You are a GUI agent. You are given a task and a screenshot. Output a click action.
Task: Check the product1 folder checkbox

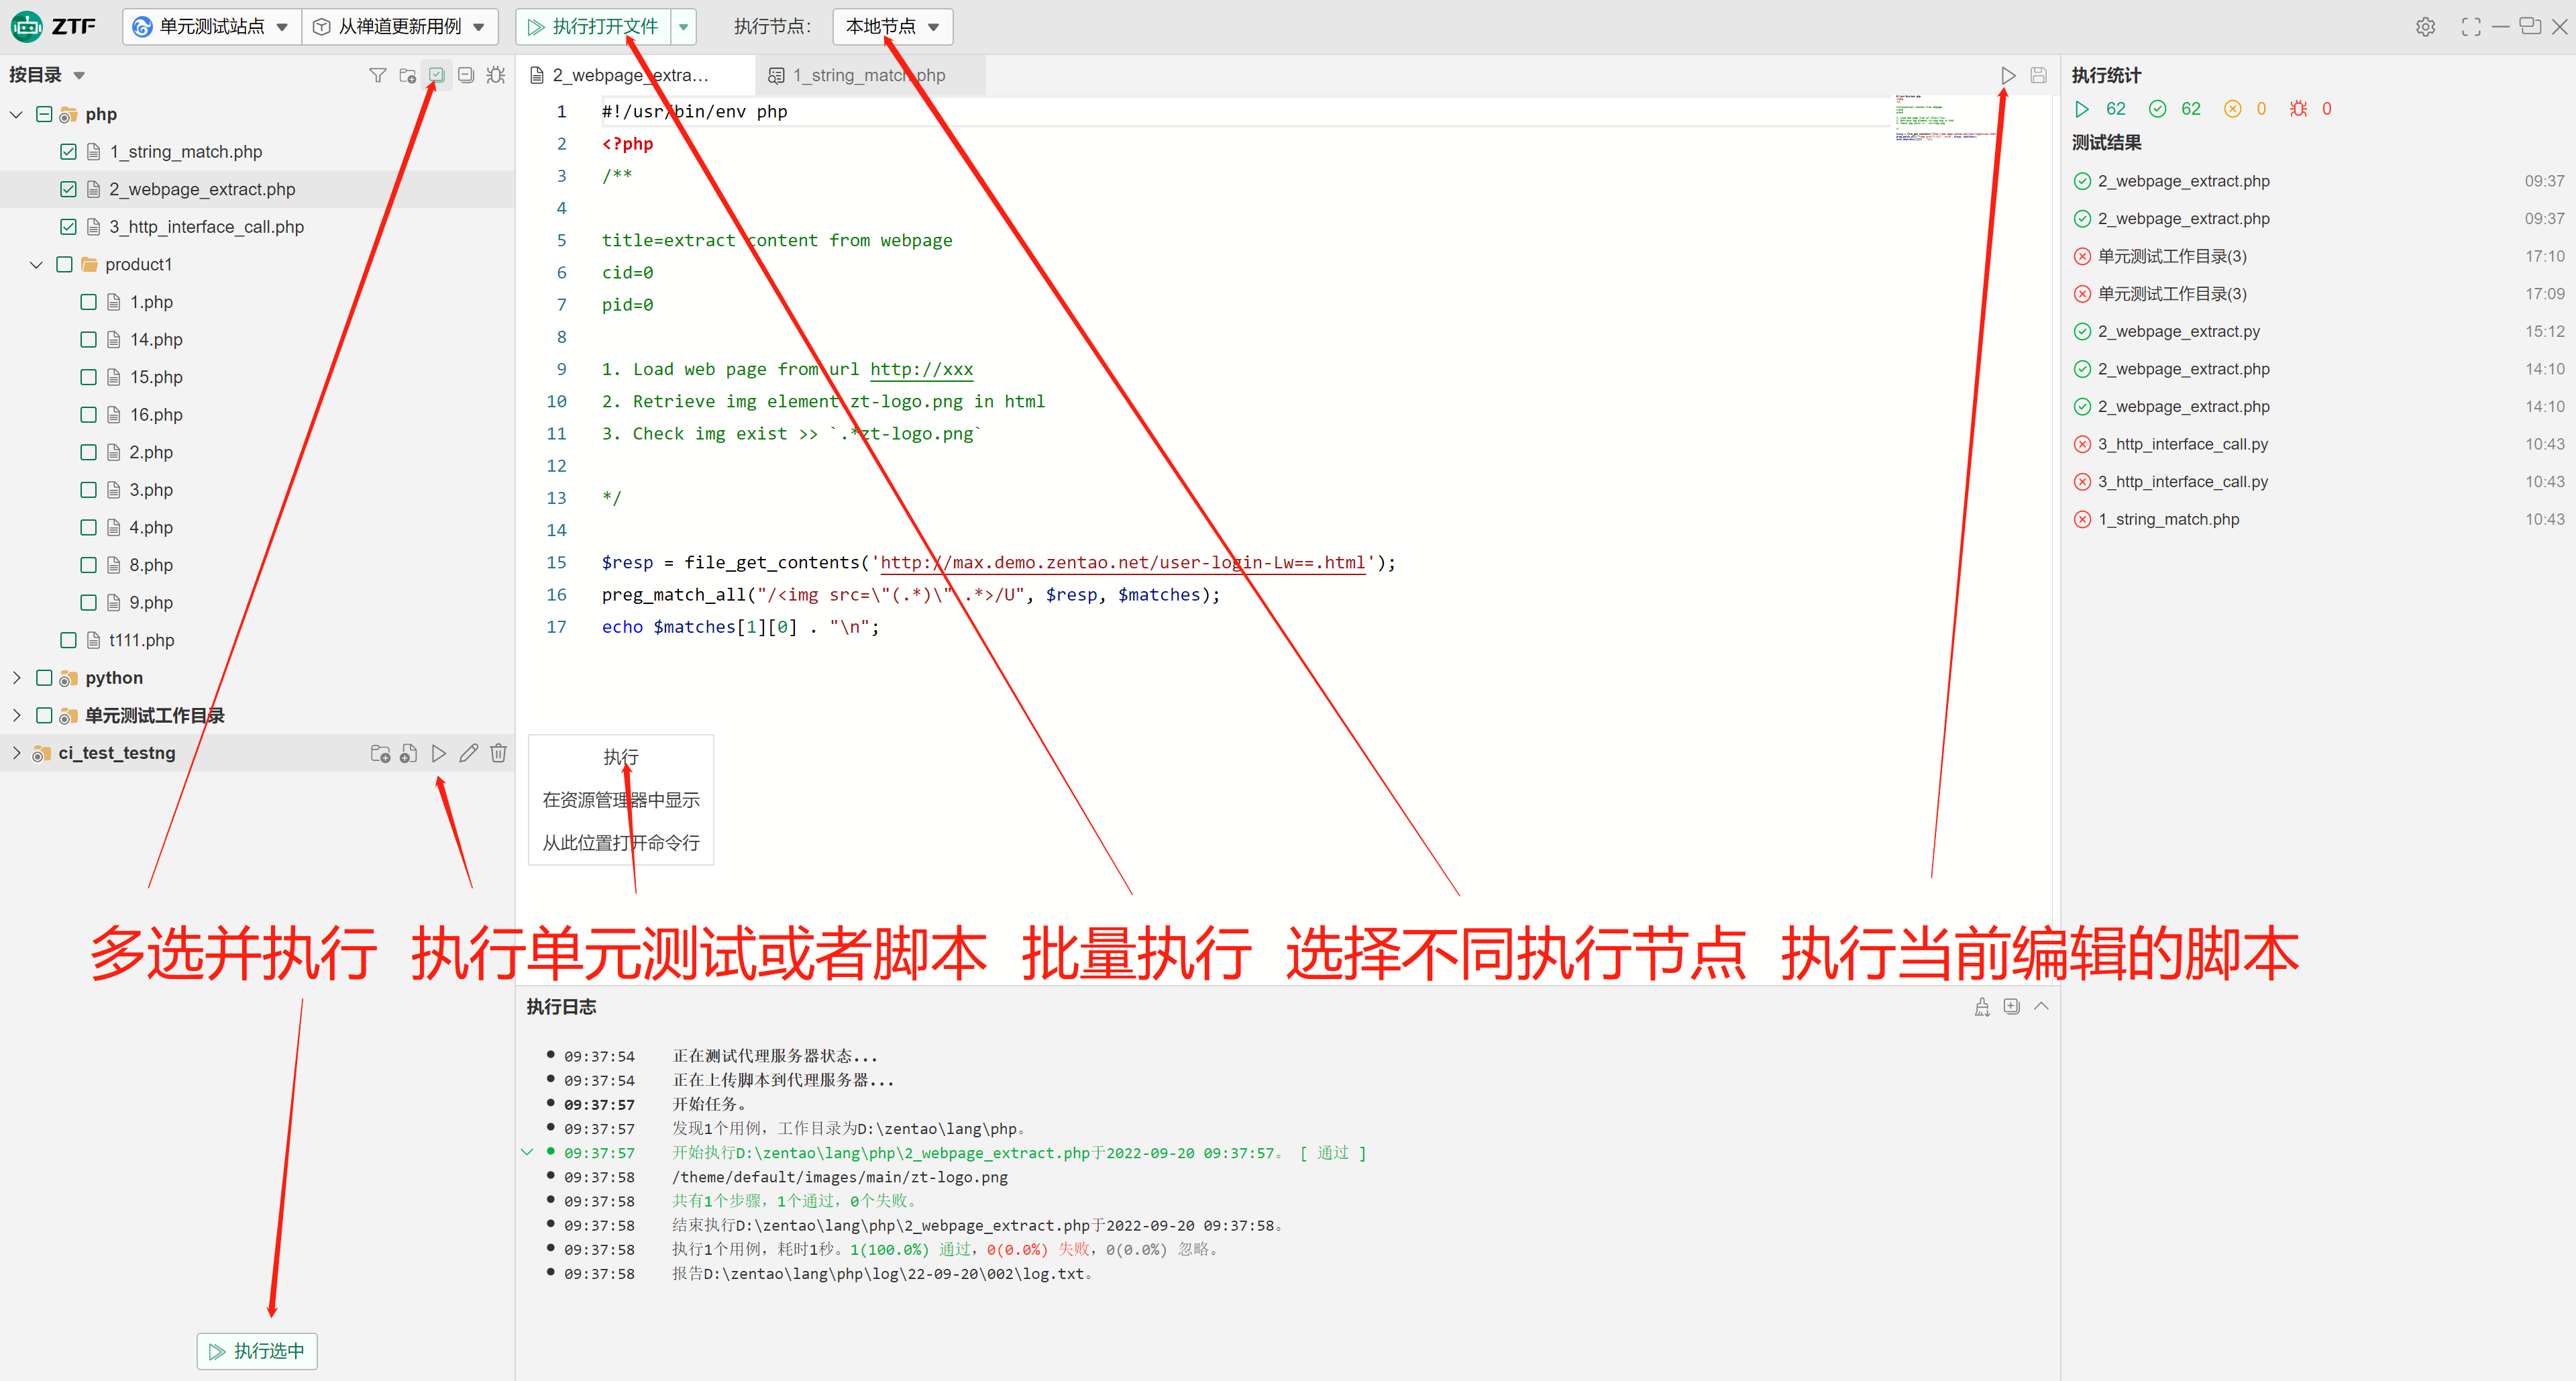click(x=65, y=265)
